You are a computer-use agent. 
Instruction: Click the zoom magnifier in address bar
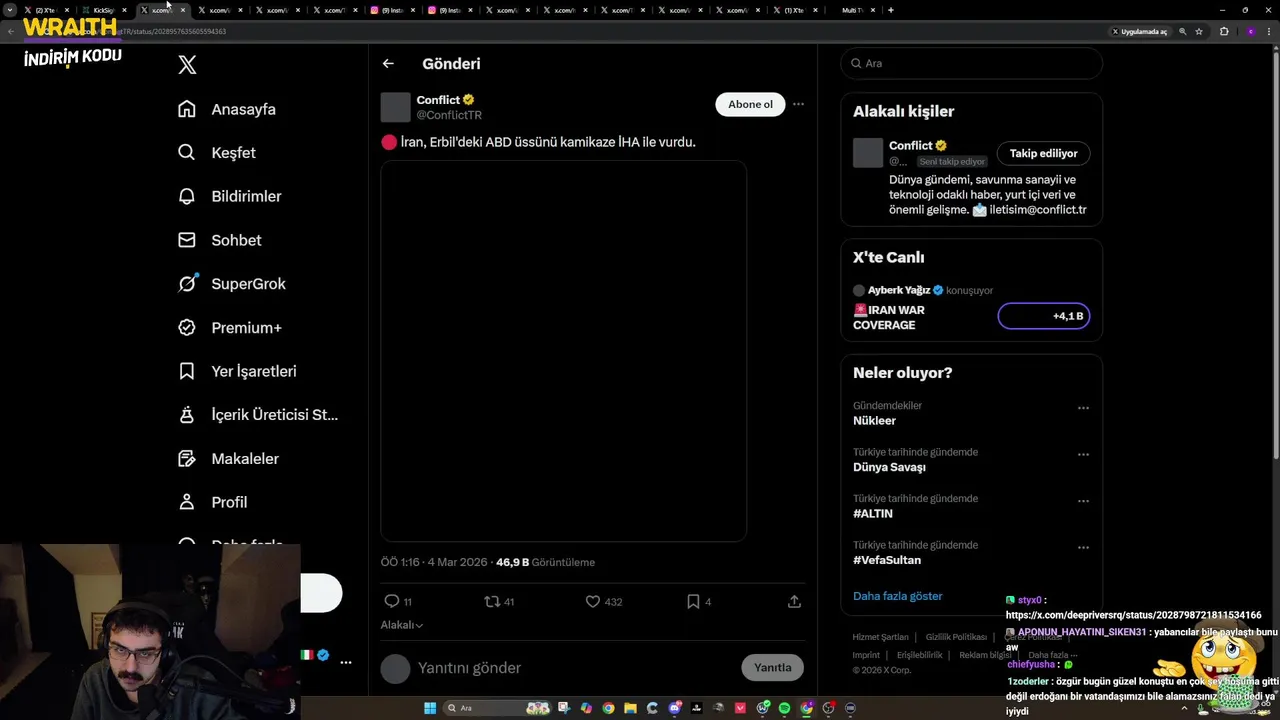[x=1183, y=32]
